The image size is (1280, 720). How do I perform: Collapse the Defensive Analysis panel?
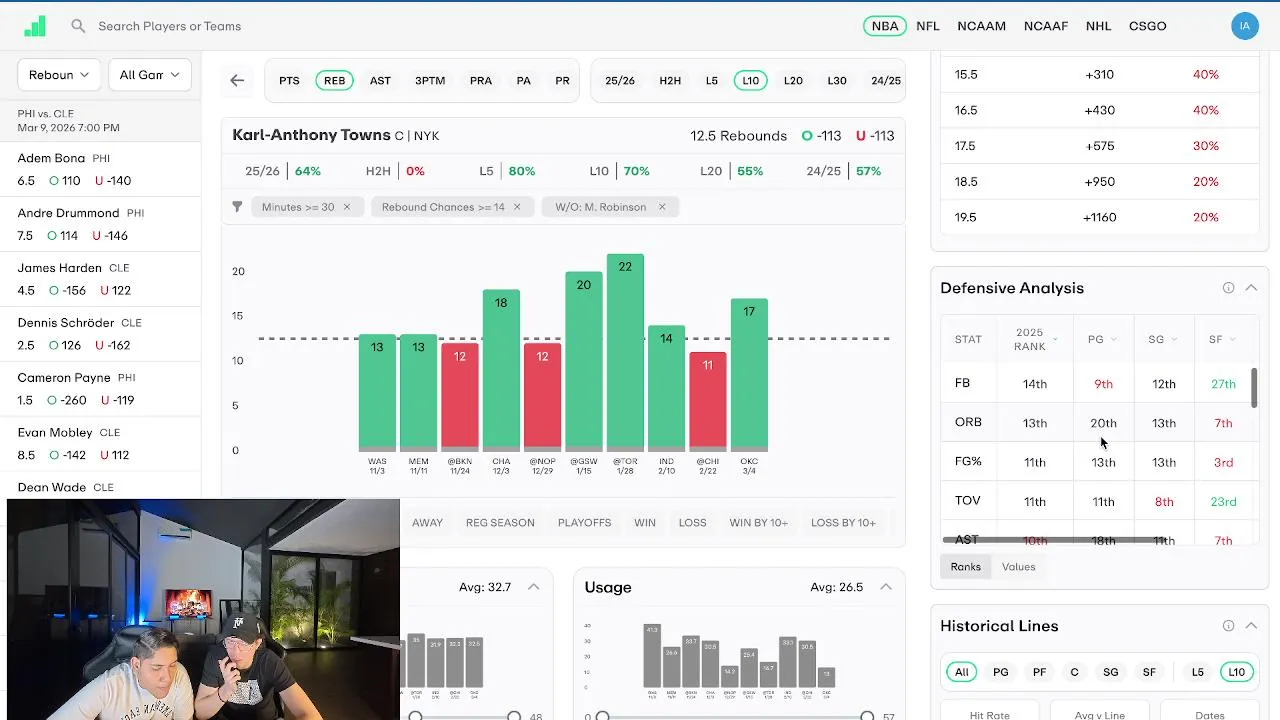coord(1251,288)
